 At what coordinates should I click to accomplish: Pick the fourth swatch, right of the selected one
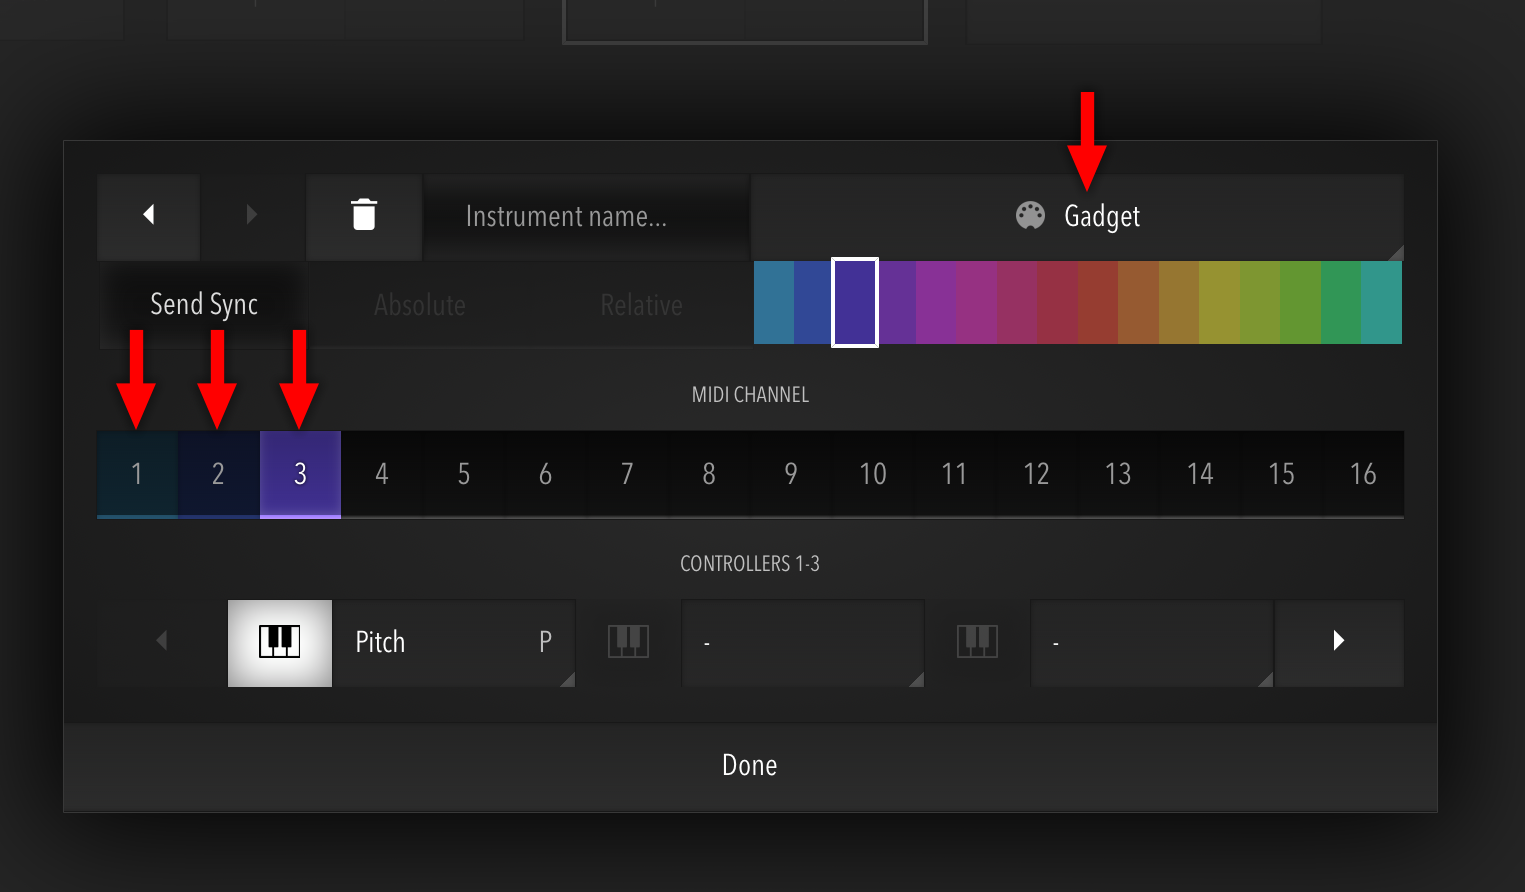[x=896, y=303]
